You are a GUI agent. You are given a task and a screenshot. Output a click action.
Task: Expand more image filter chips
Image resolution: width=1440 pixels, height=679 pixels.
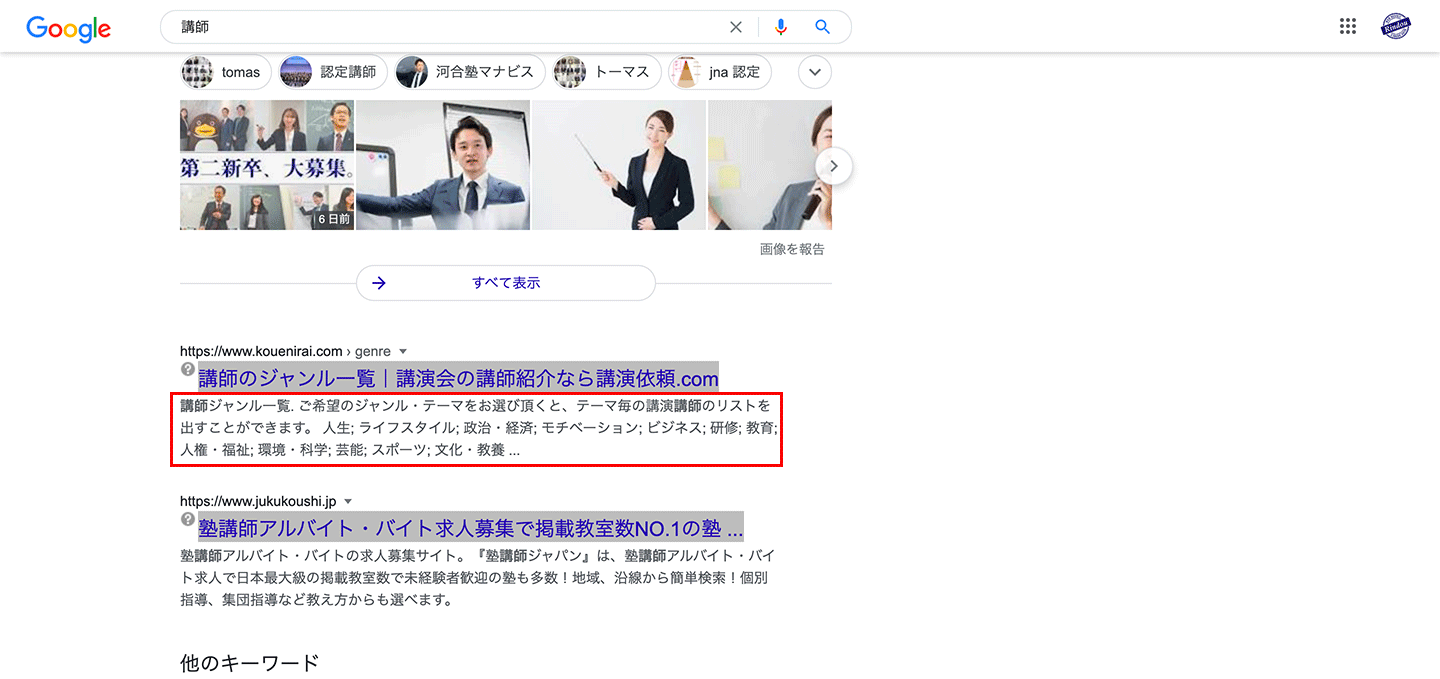pos(815,72)
